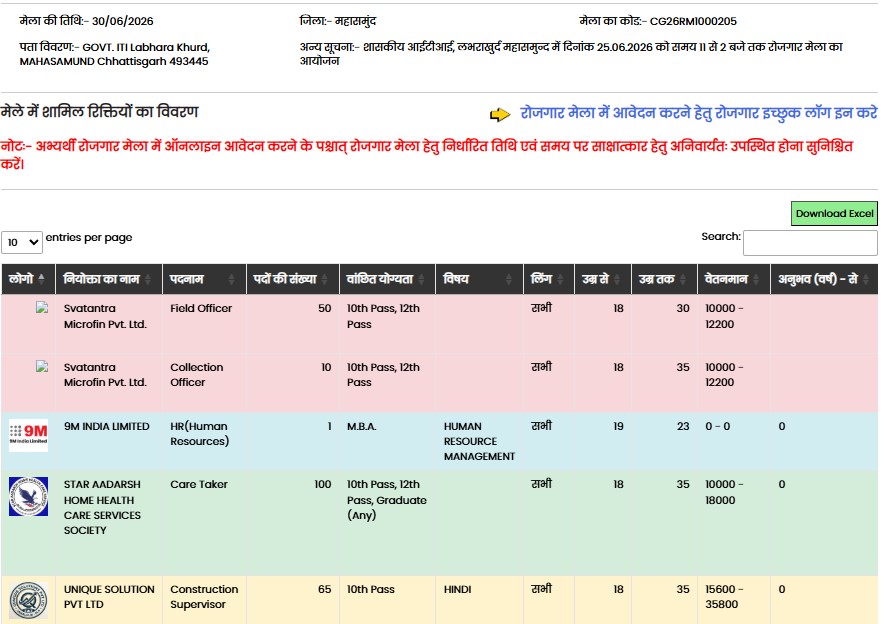Click STAR AADARSH HOME HEALTH CARE SERVICES SOCIETY

click(102, 507)
